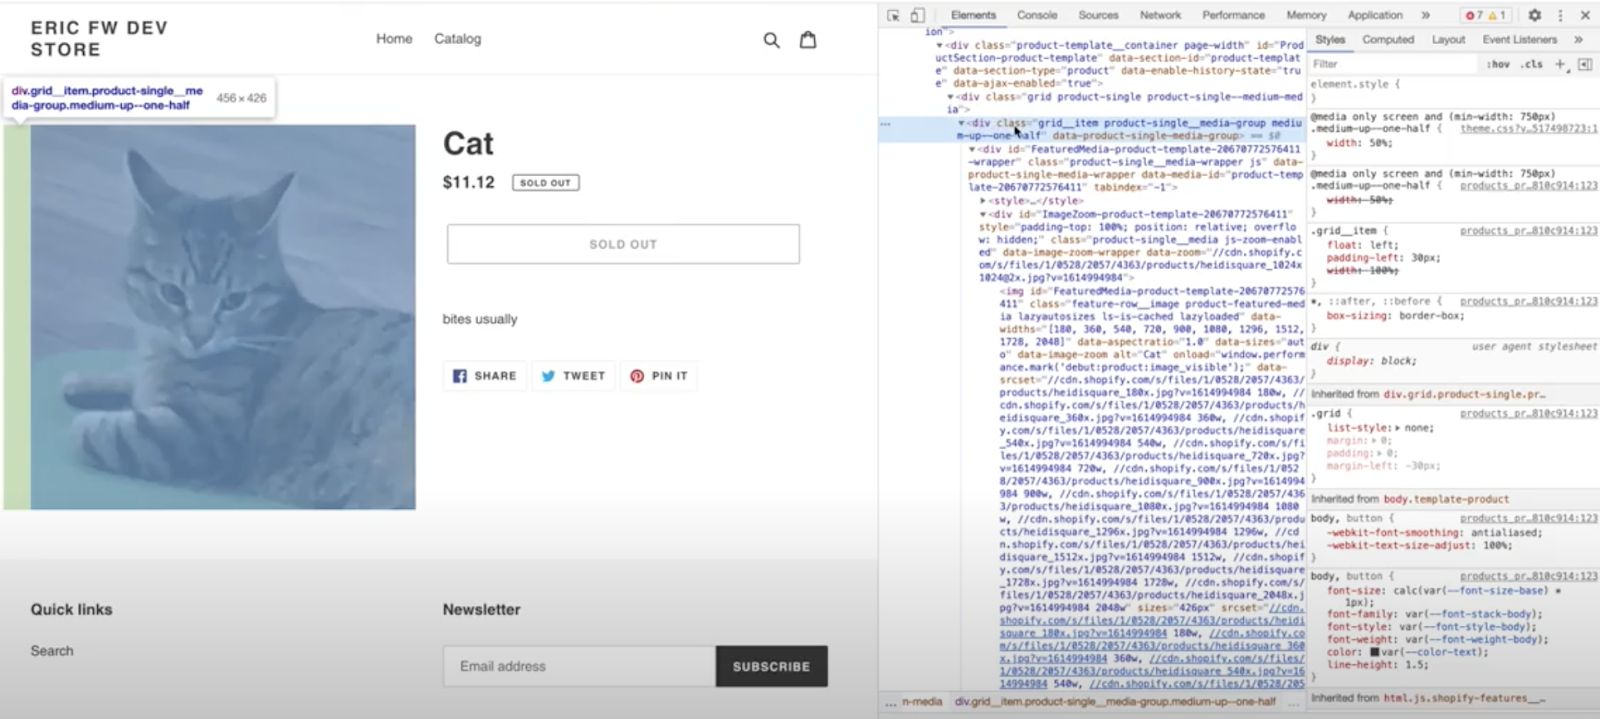Open the Event Listeners sub-tab

(x=1519, y=40)
